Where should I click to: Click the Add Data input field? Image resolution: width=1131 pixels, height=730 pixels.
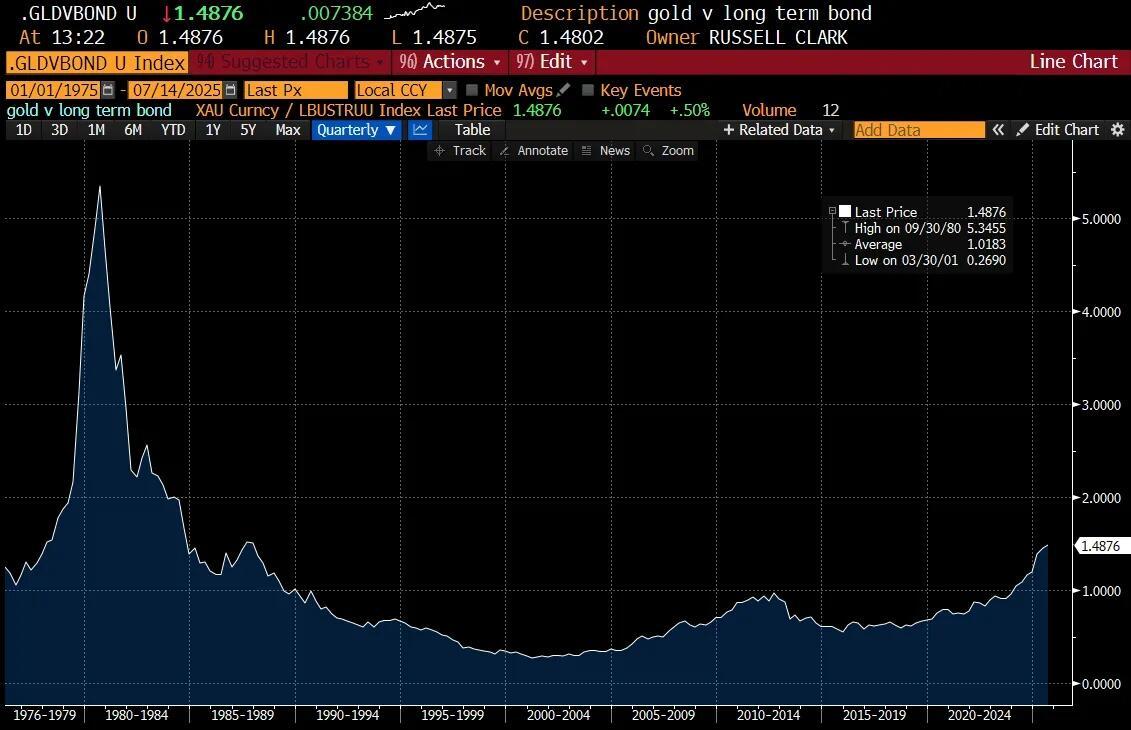[x=918, y=130]
